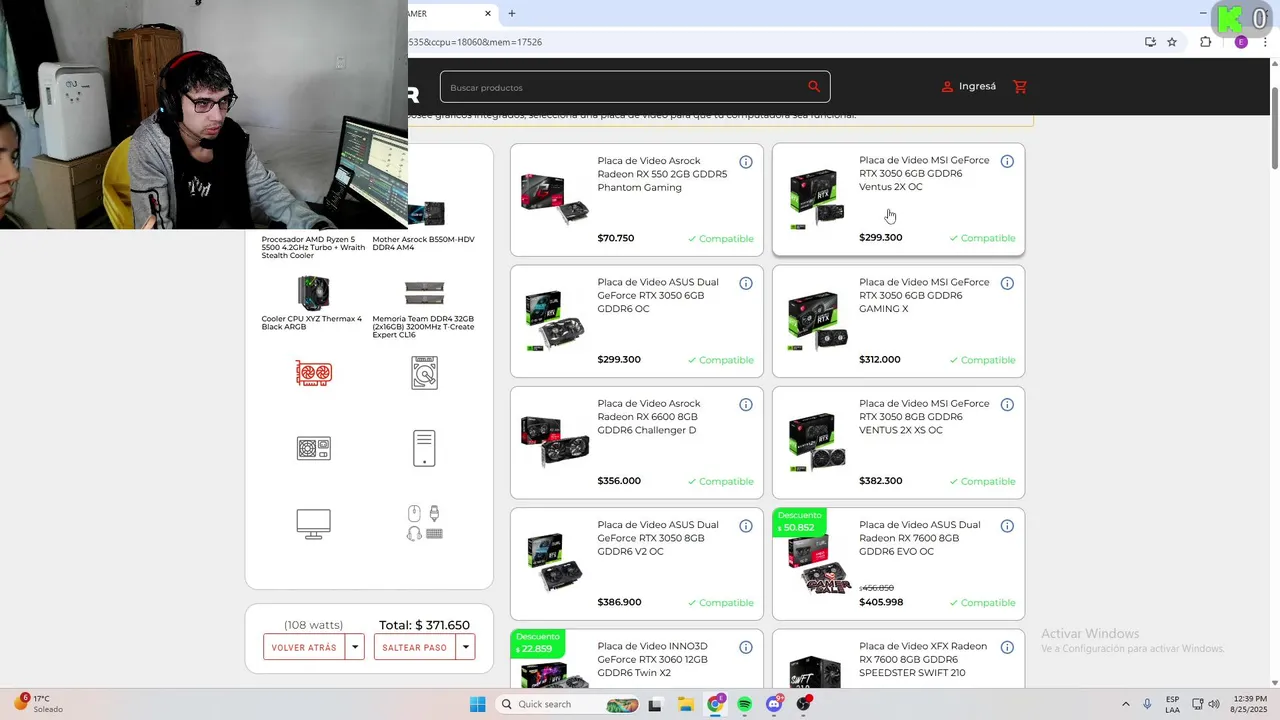
Task: Click the MSI RTX 3050 8GB VENTUS product image
Action: 818,442
